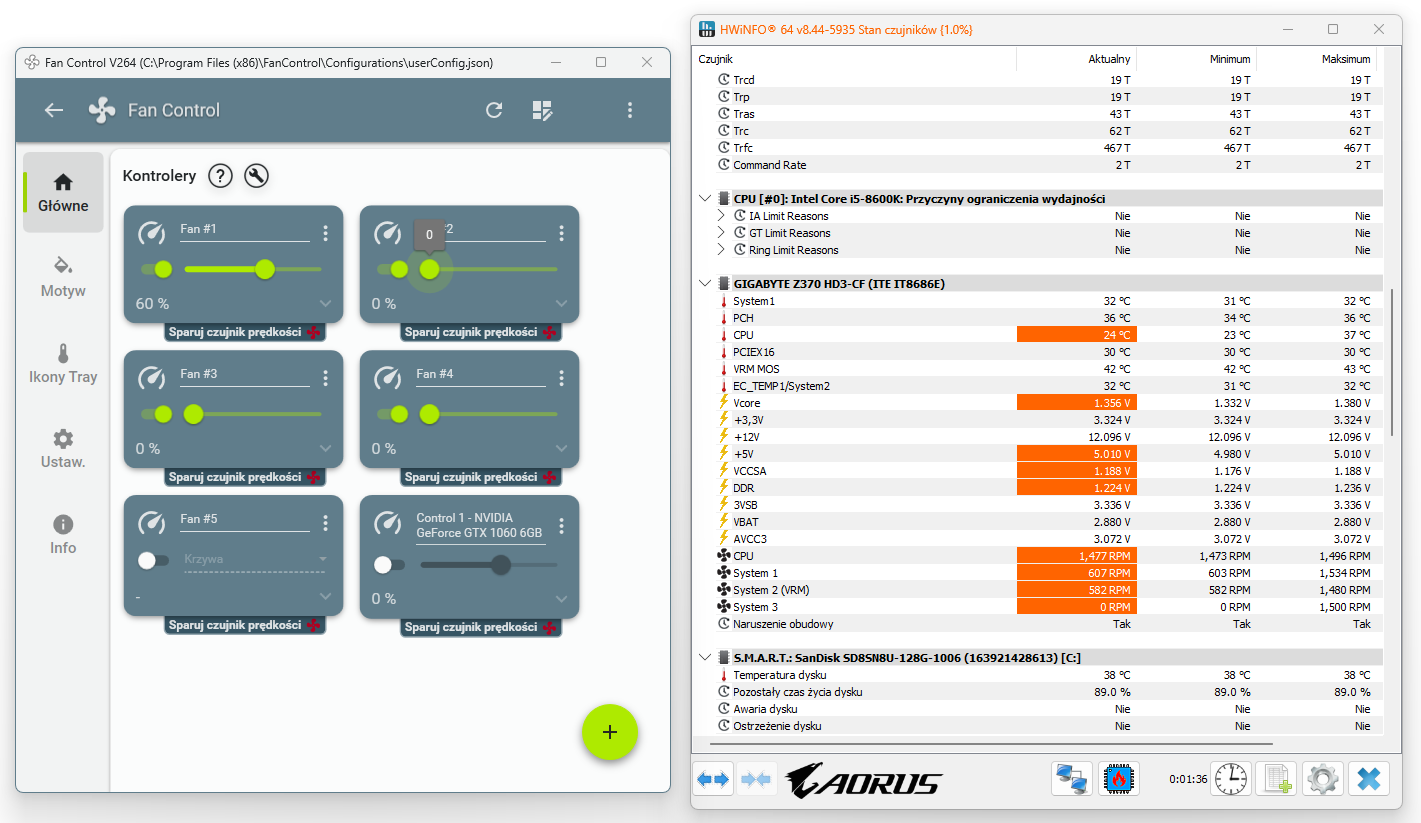Viewport: 1421px width, 823px height.
Task: Open the Motyw theme tab
Action: (63, 278)
